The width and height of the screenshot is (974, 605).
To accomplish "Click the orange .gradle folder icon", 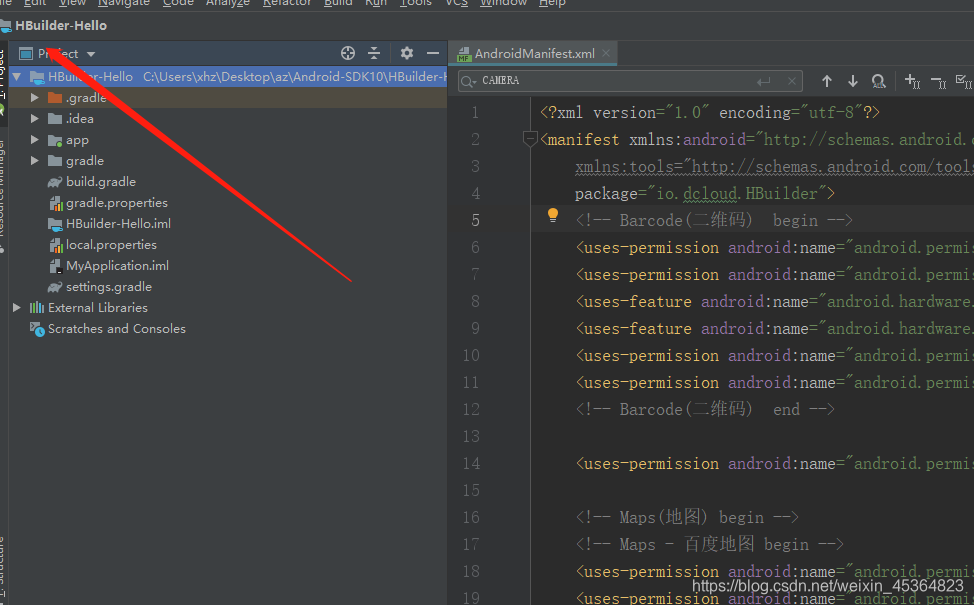I will pyautogui.click(x=55, y=98).
